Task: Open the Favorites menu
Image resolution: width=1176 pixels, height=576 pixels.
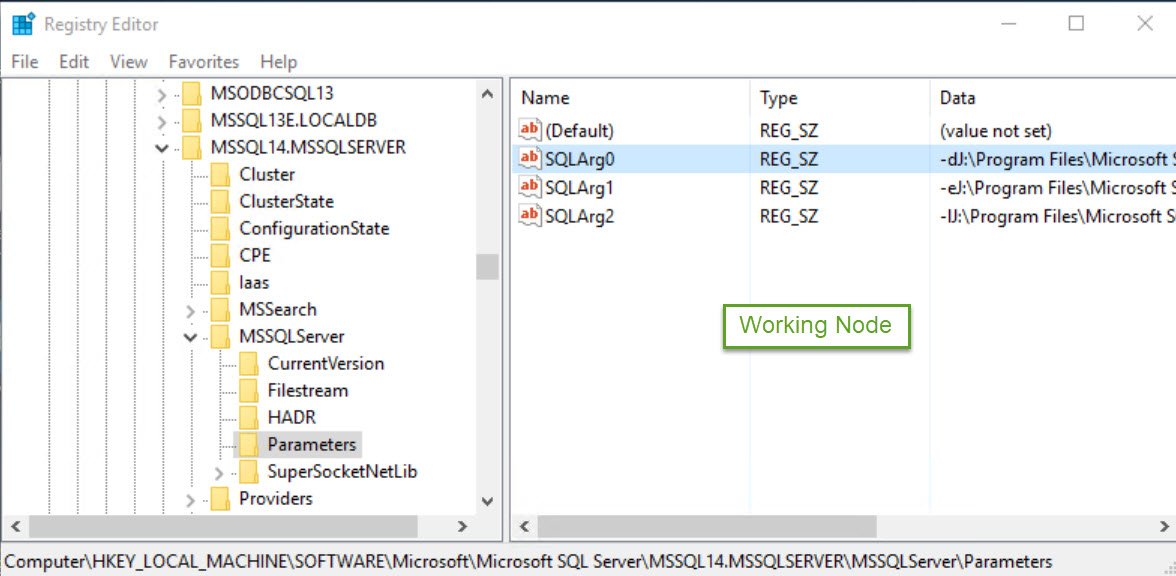Action: [203, 62]
